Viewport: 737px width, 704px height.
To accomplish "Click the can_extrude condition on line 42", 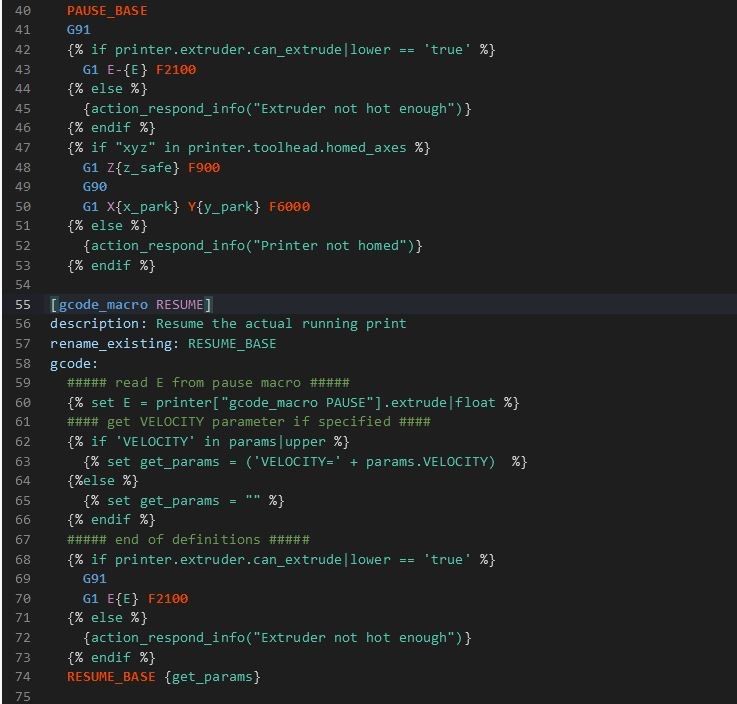I will [x=281, y=50].
